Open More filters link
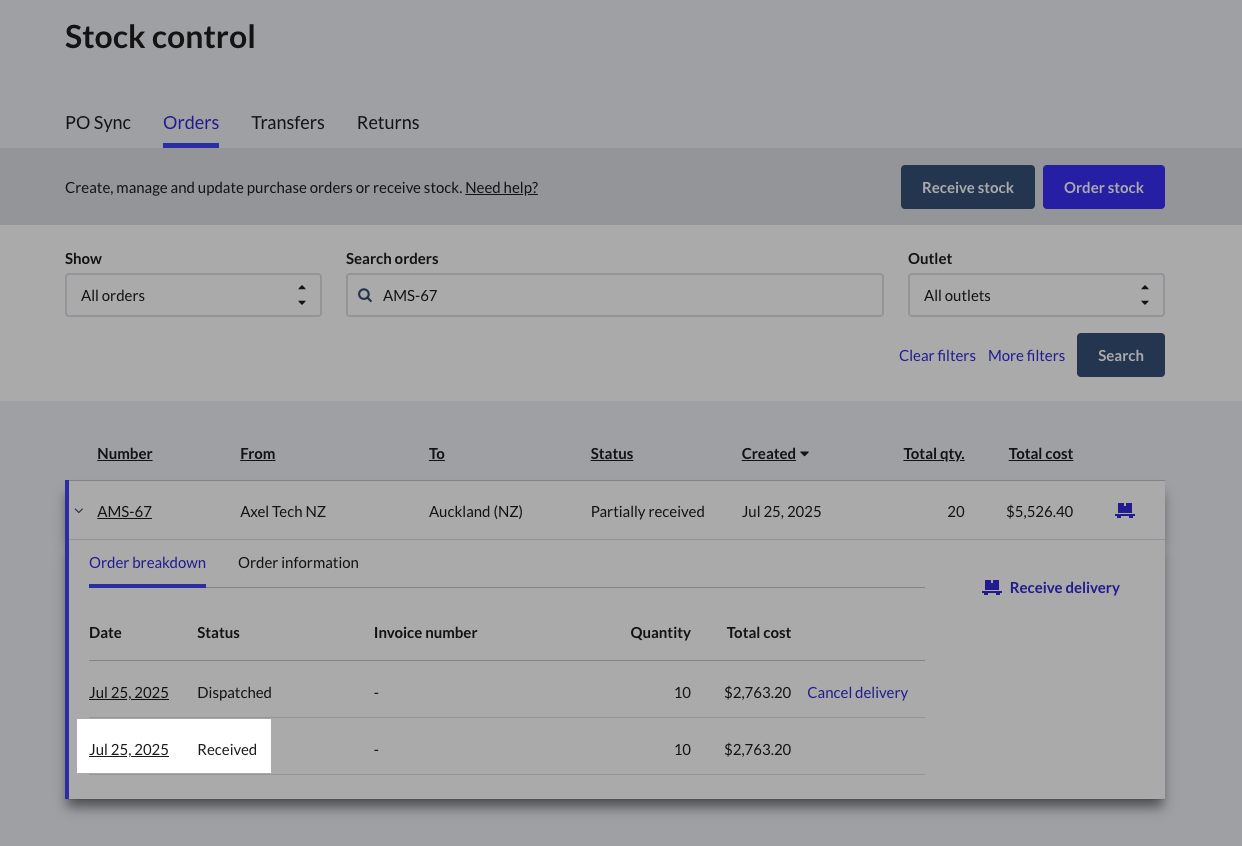1242x846 pixels. point(1026,356)
